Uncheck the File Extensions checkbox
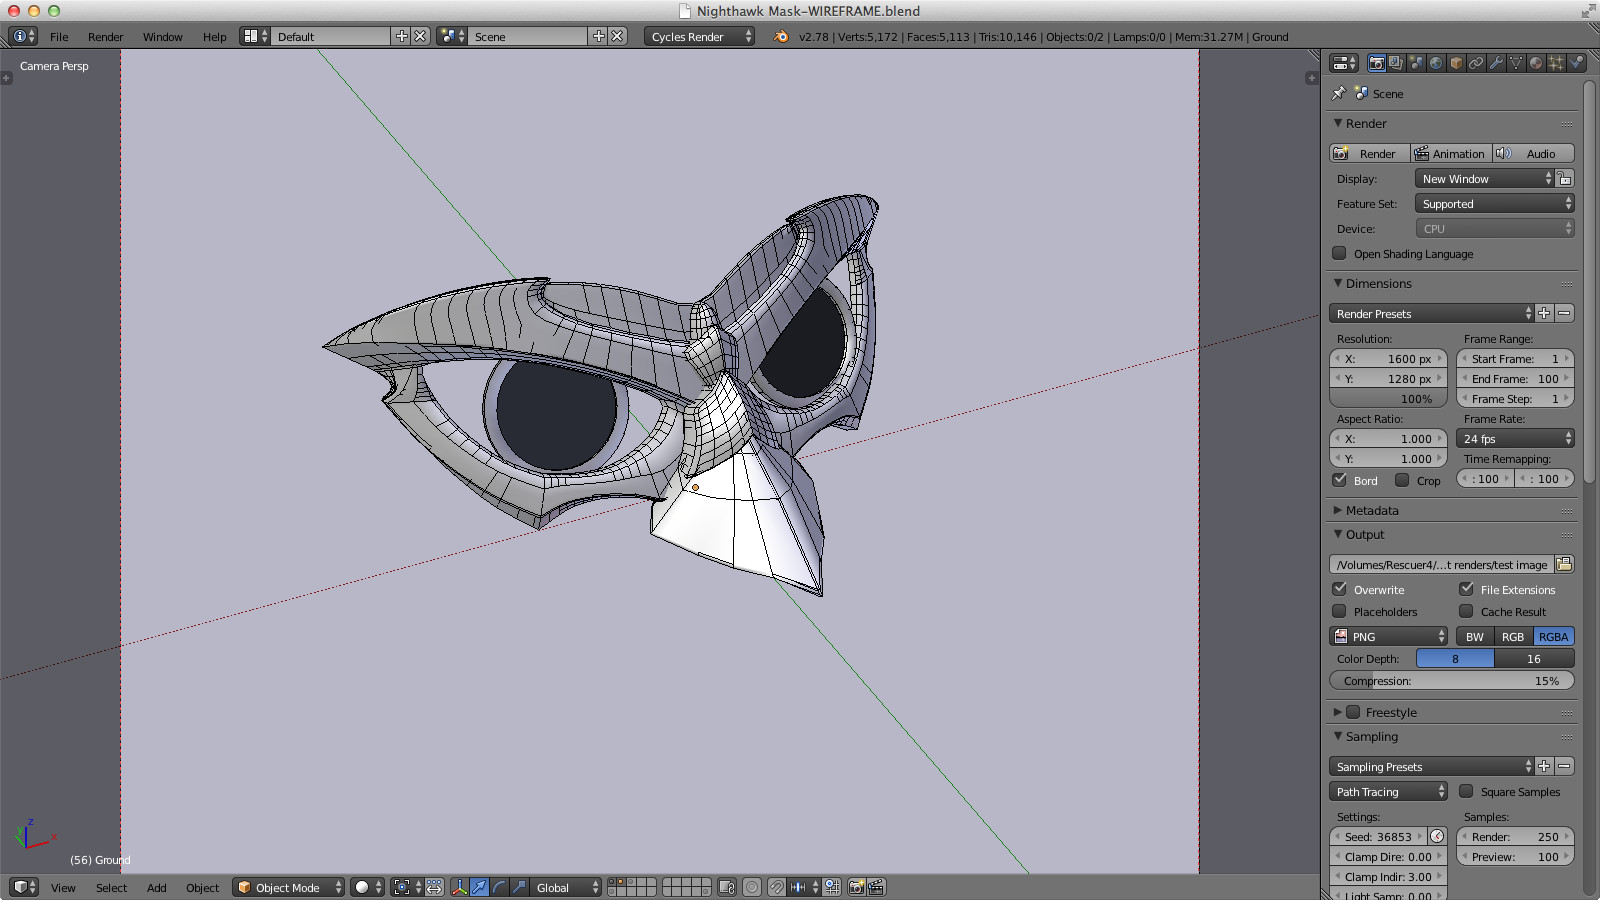Image resolution: width=1600 pixels, height=900 pixels. 1466,589
